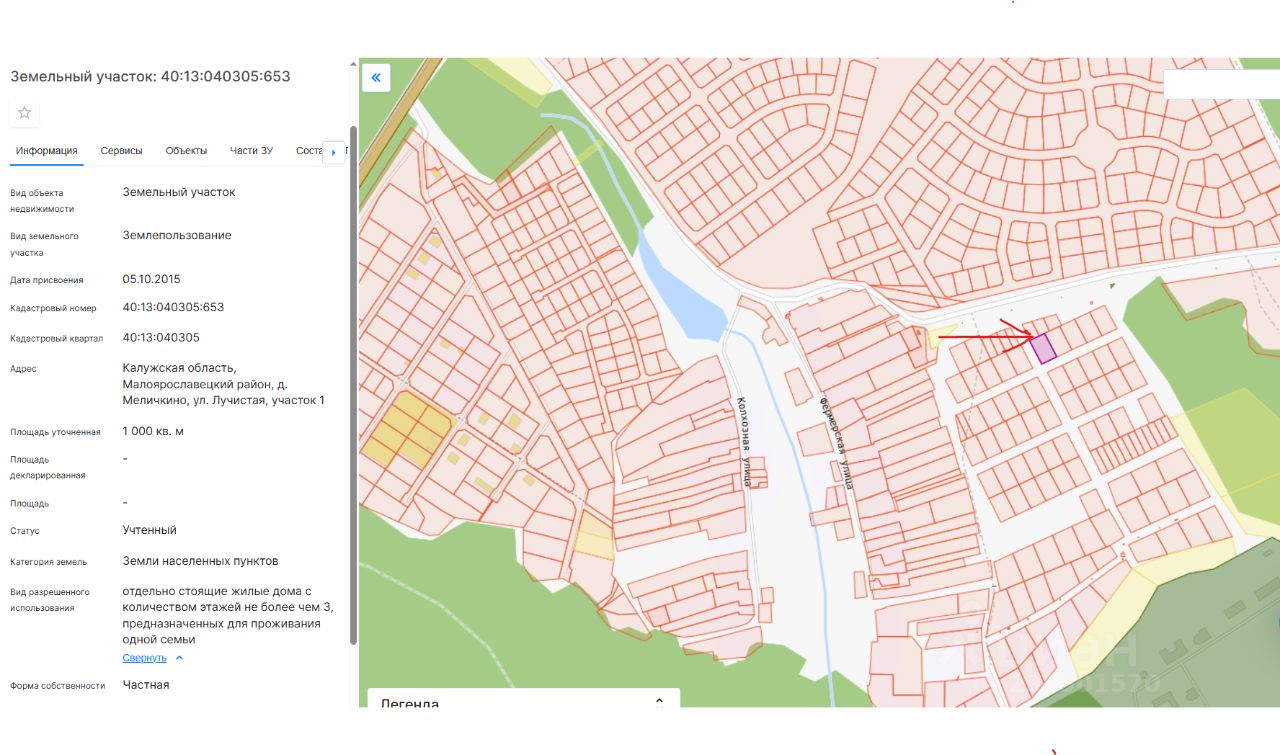This screenshot has width=1280, height=755.
Task: Add the land plot to favorites with the star
Action: point(25,113)
